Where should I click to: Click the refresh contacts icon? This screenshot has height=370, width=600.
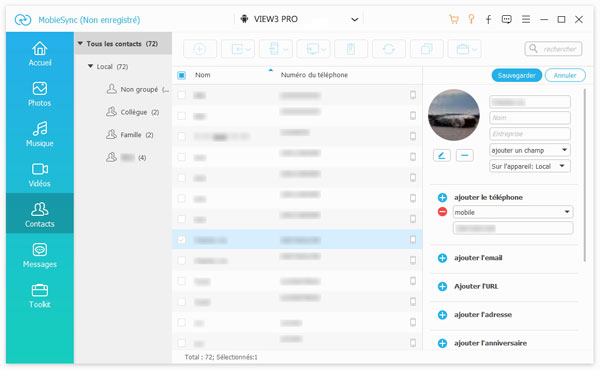pyautogui.click(x=389, y=49)
